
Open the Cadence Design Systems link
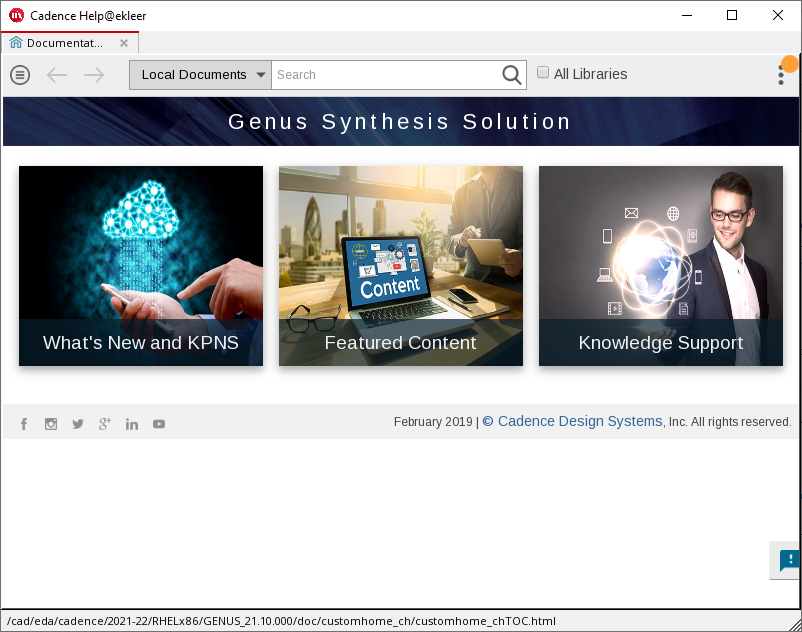[x=572, y=421]
